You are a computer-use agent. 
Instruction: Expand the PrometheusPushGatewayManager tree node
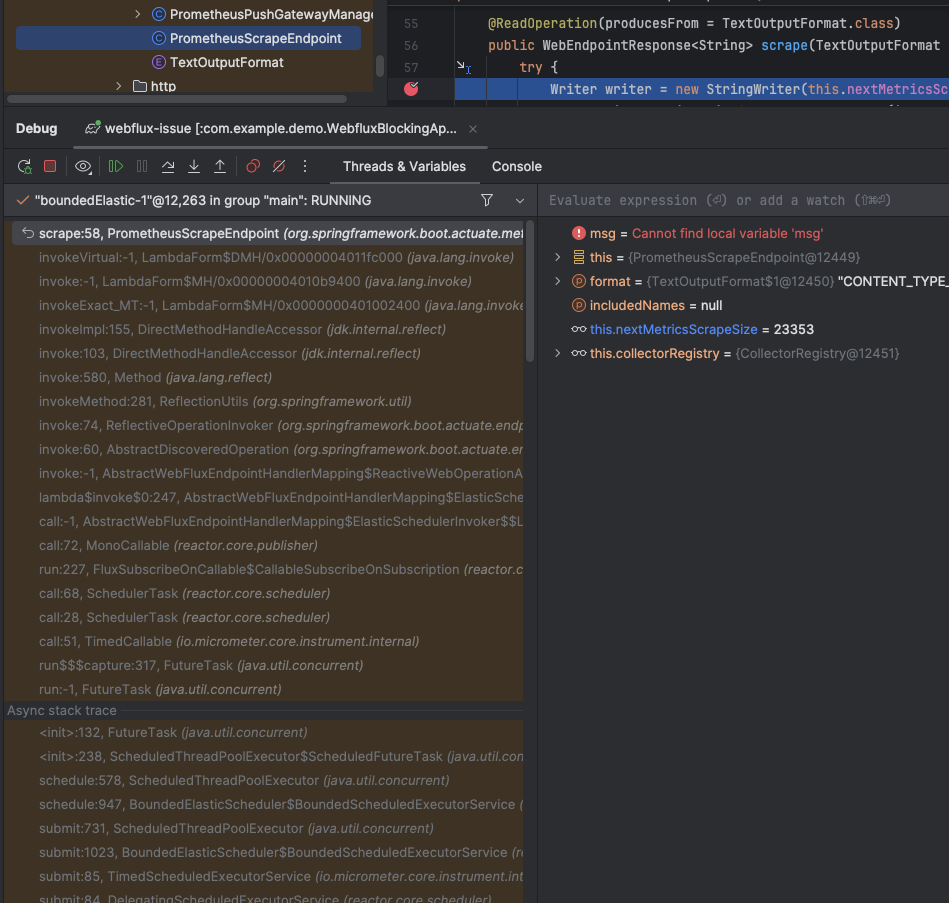click(x=138, y=14)
